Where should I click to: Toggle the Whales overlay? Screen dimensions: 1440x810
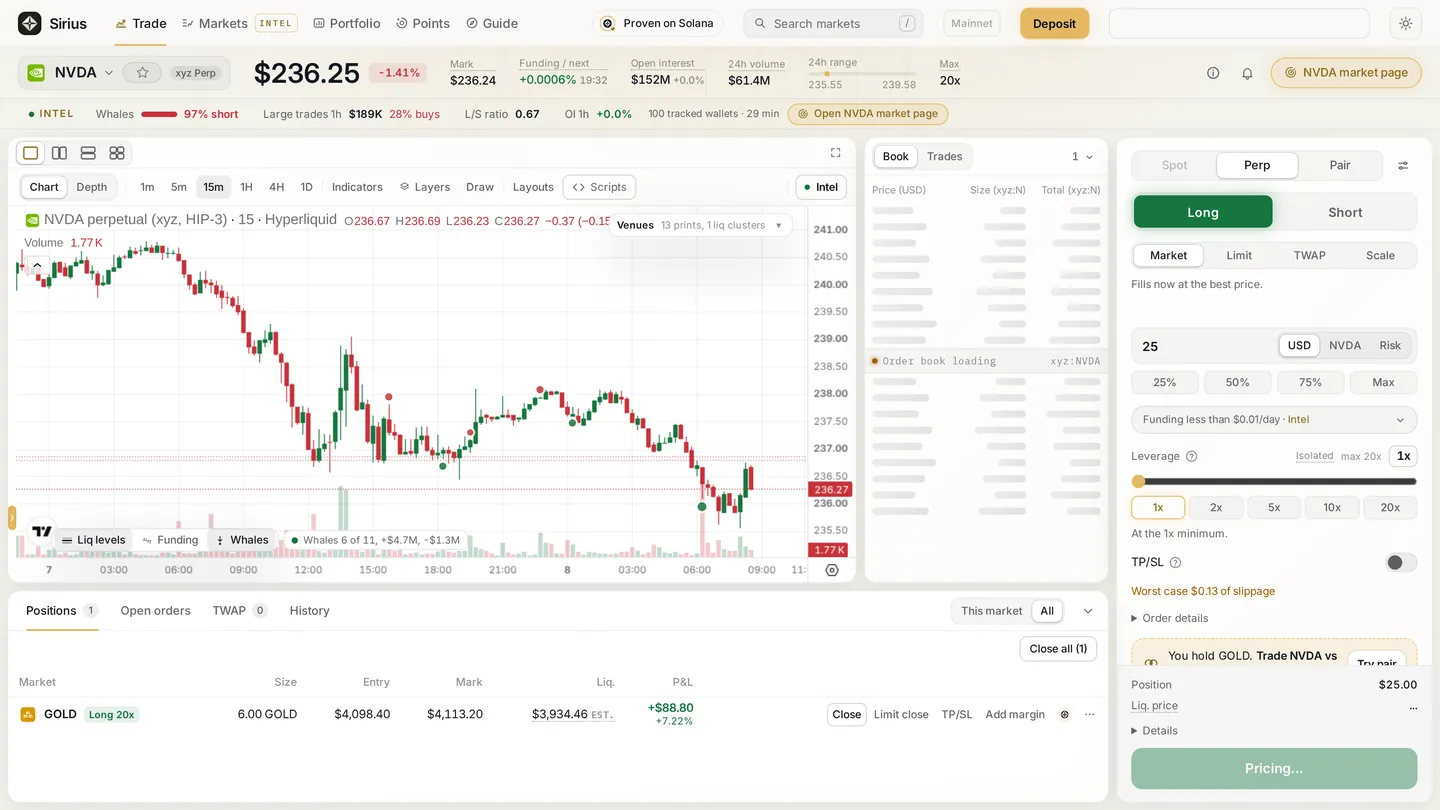click(x=242, y=540)
